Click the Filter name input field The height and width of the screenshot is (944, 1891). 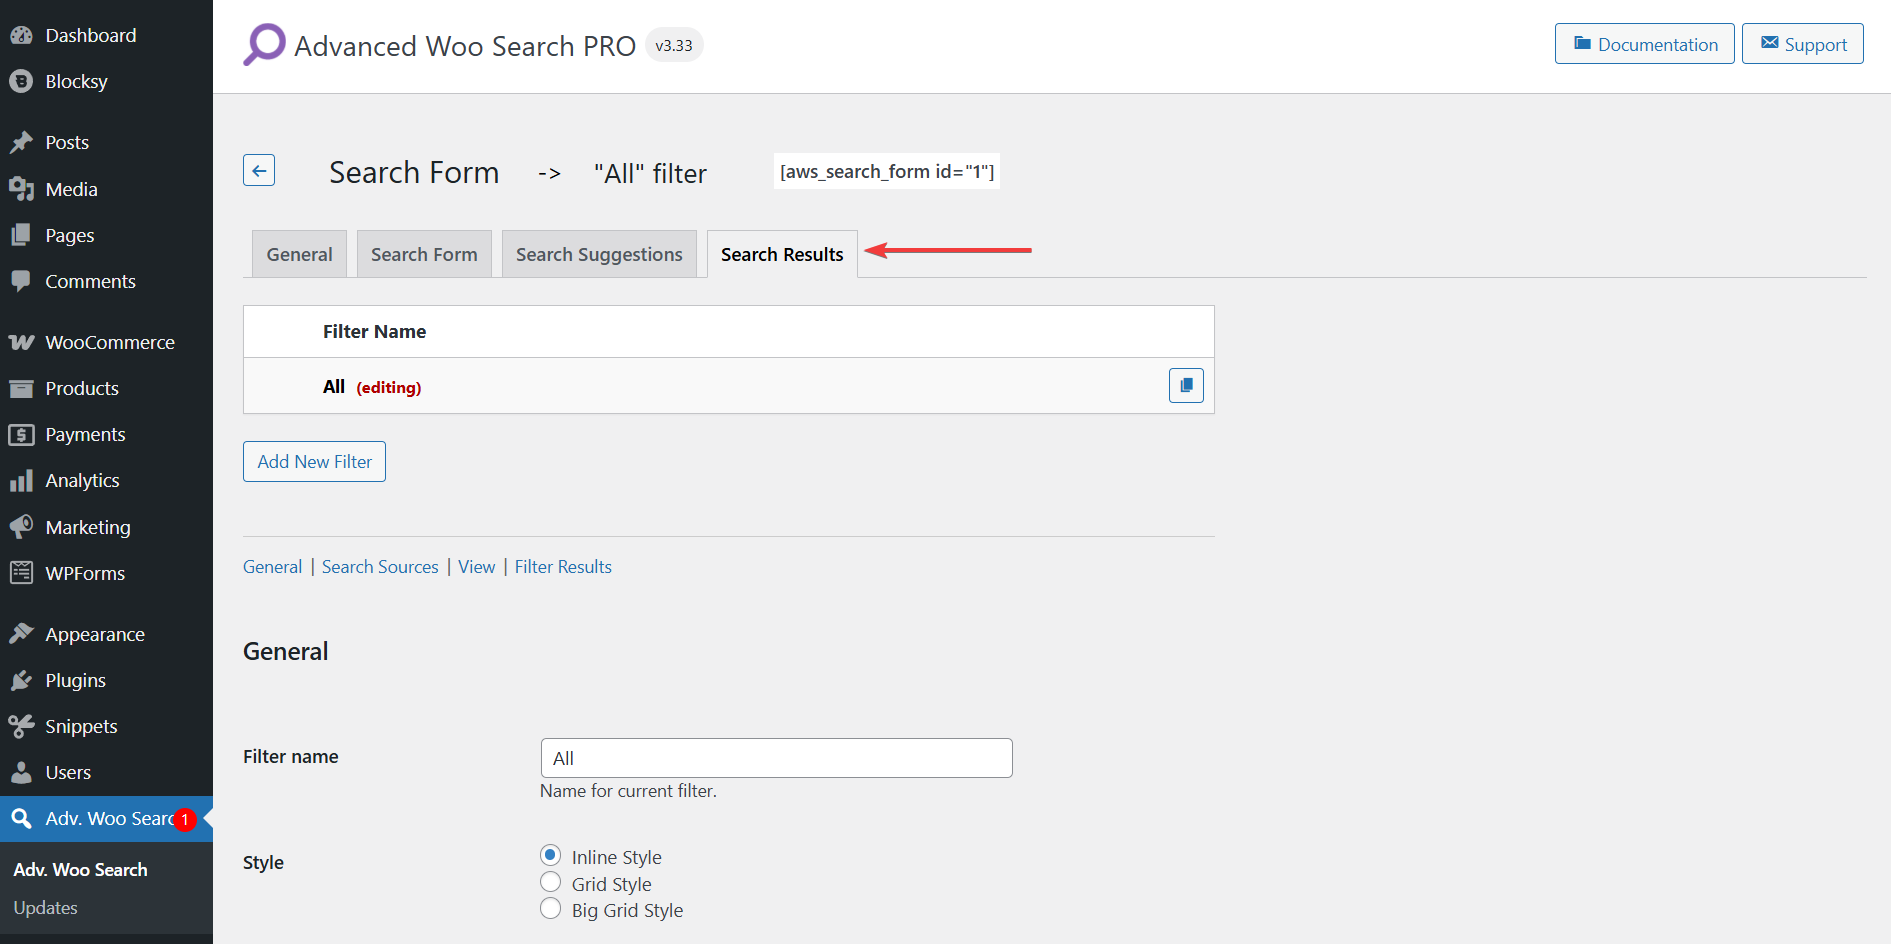(x=777, y=758)
